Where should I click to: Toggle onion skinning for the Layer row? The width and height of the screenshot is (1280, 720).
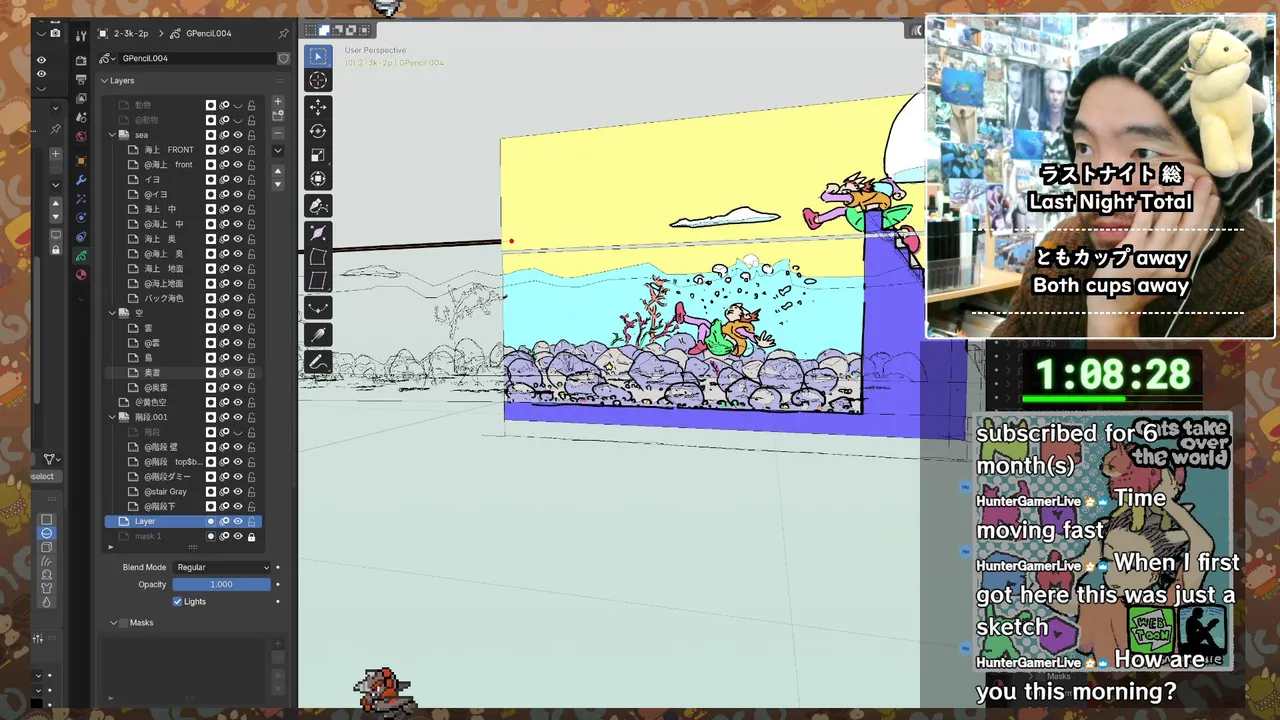pos(224,521)
